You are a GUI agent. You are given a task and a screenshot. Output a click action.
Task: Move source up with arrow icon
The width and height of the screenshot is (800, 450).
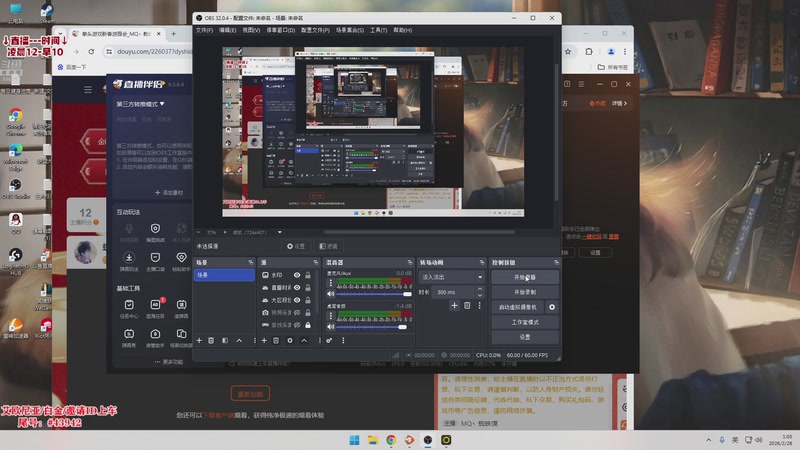[304, 340]
